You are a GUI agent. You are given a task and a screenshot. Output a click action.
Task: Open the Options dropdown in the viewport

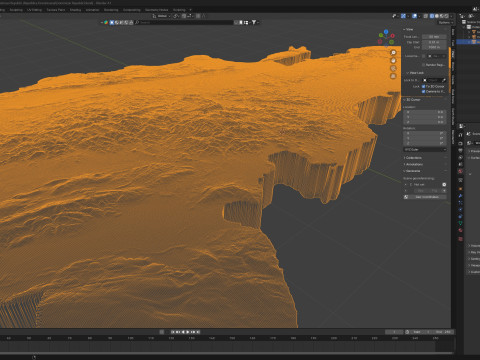[446, 22]
